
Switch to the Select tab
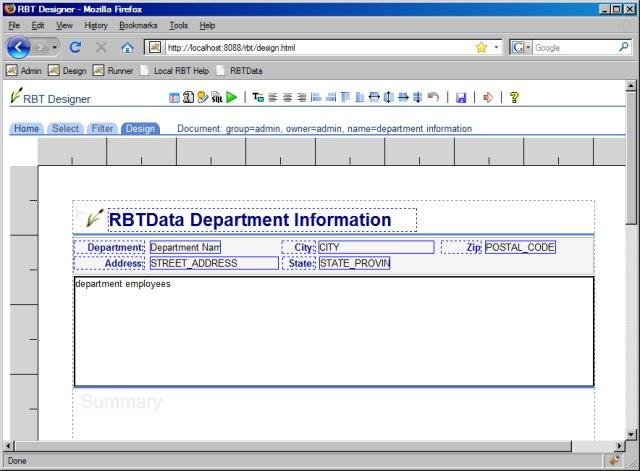pyautogui.click(x=65, y=129)
